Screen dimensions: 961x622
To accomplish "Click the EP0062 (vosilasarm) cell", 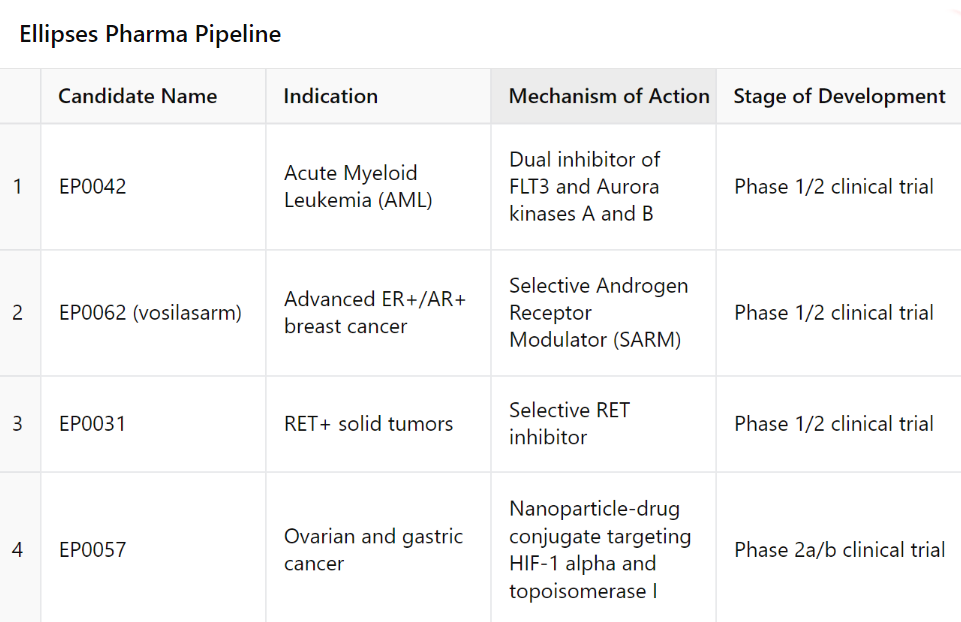I will coord(150,313).
